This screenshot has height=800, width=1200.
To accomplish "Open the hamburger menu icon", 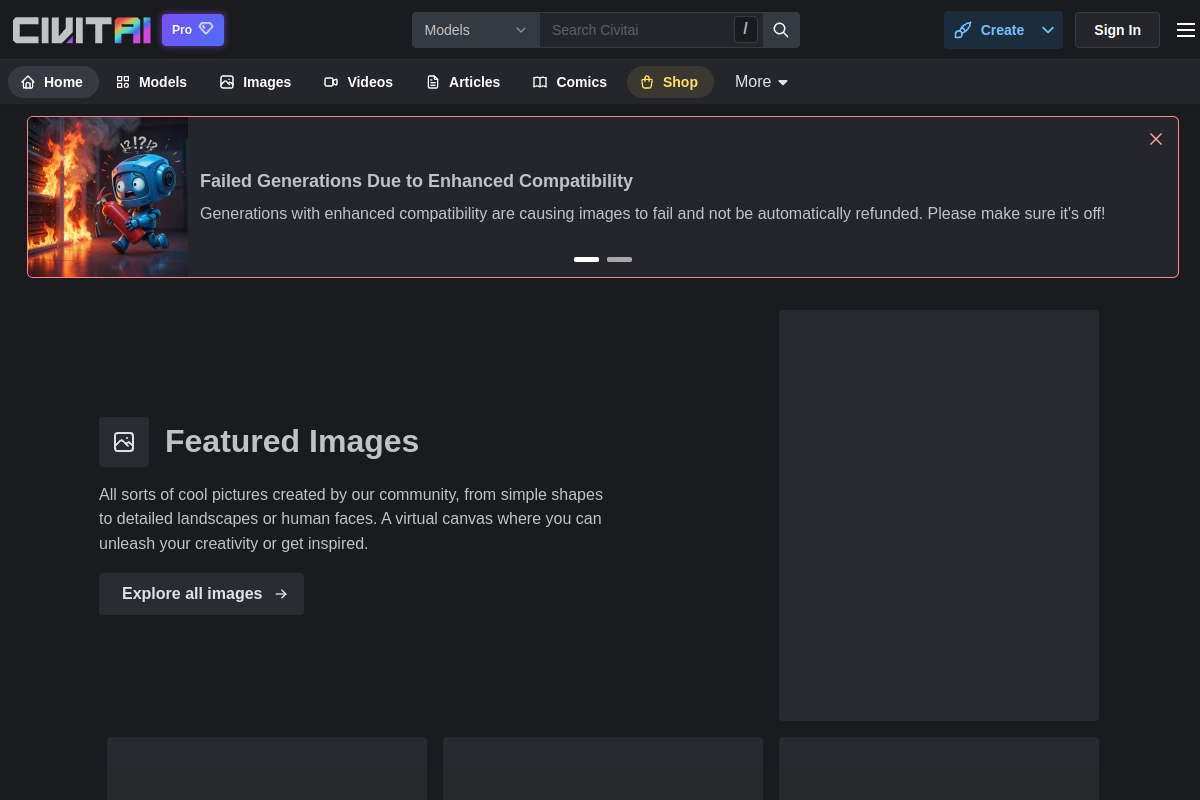I will click(1185, 30).
